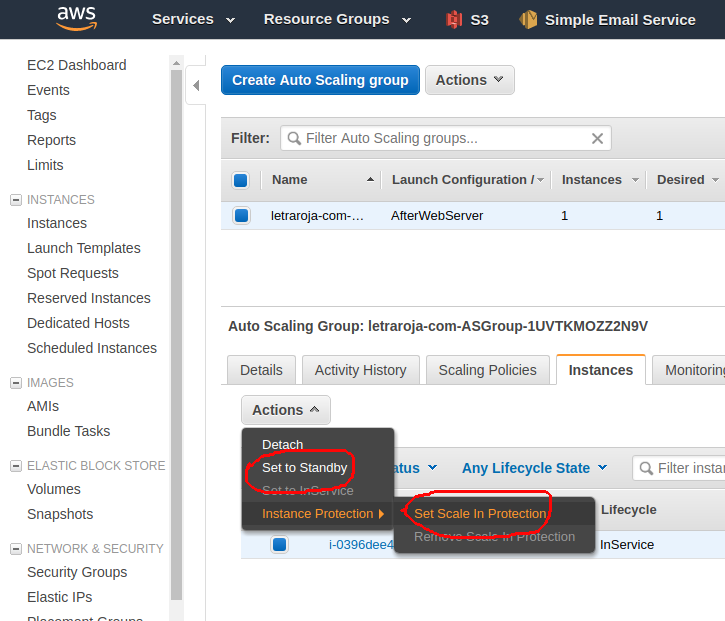
Task: Open Instances in the sidebar
Action: pos(57,223)
